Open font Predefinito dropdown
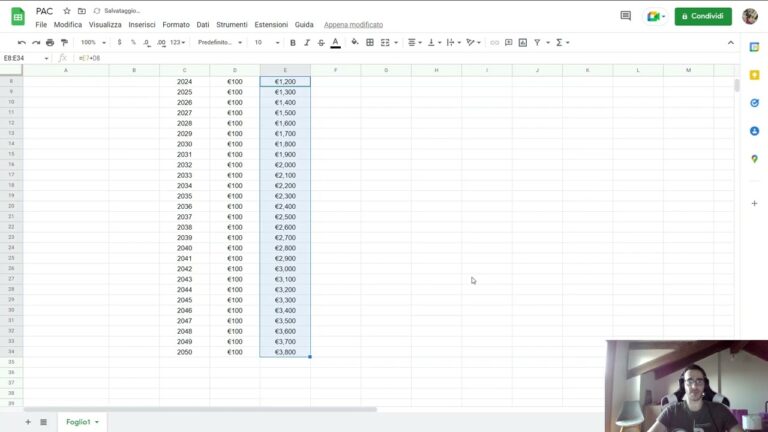This screenshot has height=432, width=768. click(219, 43)
